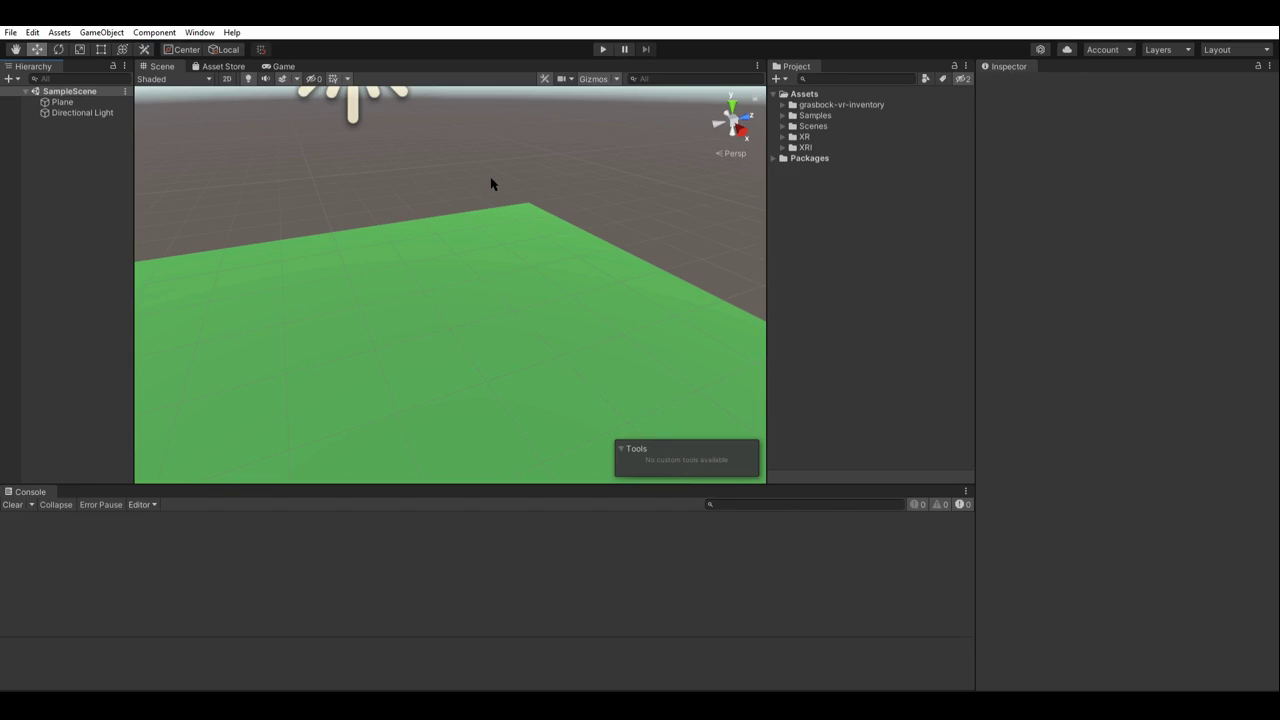
Task: Toggle hidden objects visibility in Scene
Action: click(x=314, y=79)
